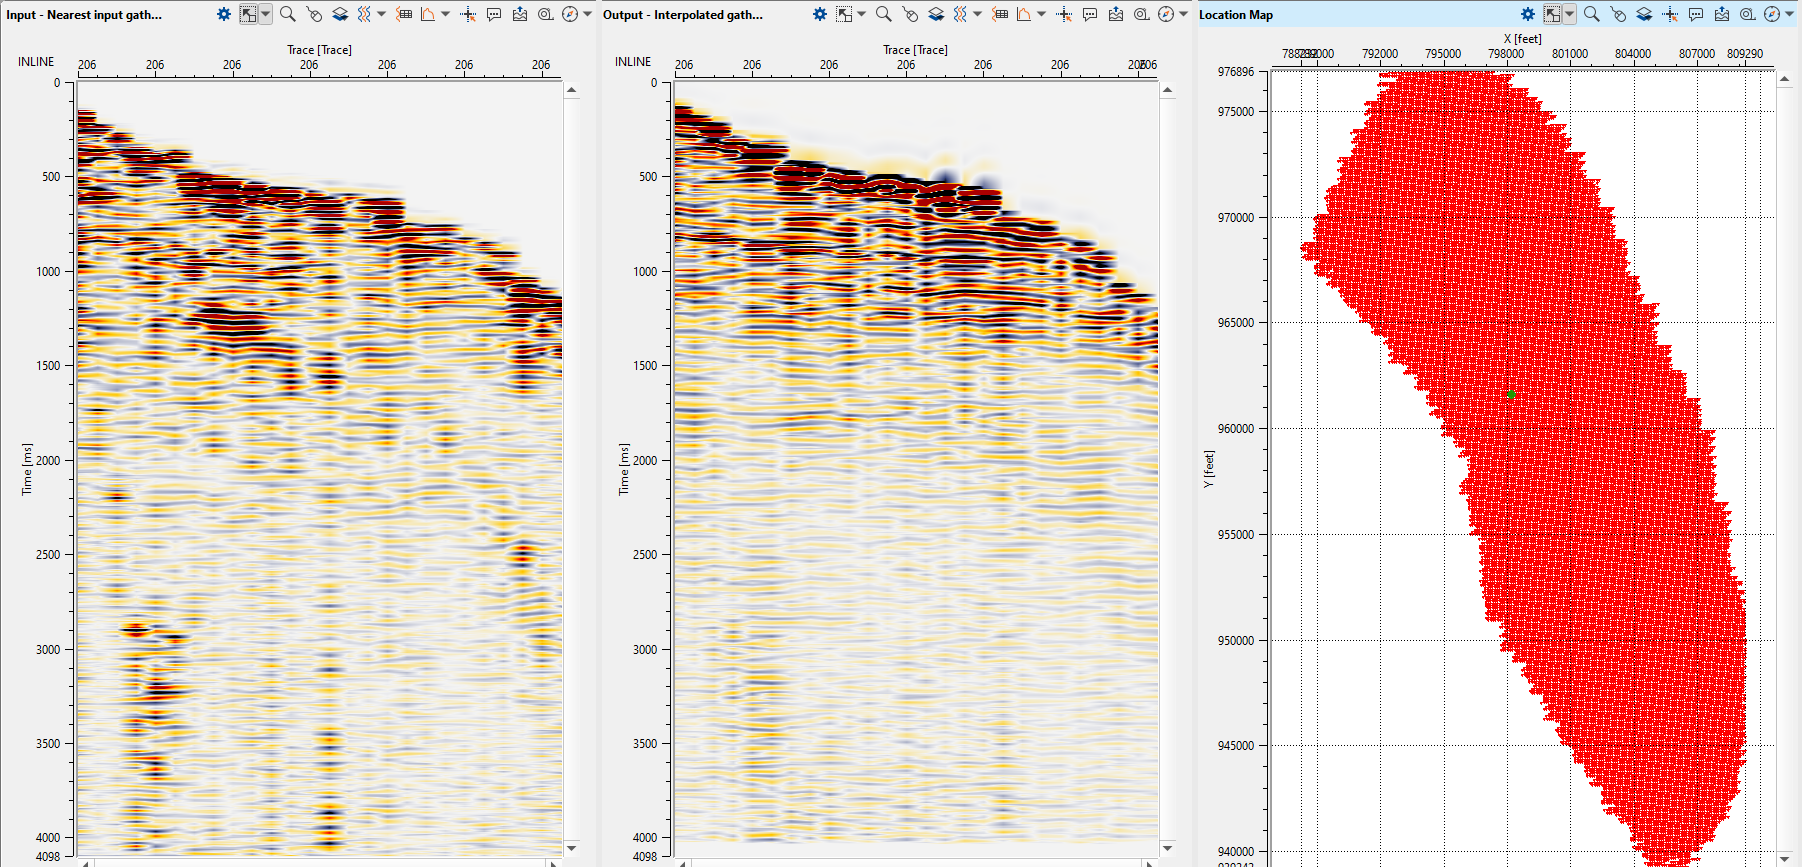The width and height of the screenshot is (1802, 867).
Task: Expand wiggle display dropdown in Input panel
Action: 381,14
